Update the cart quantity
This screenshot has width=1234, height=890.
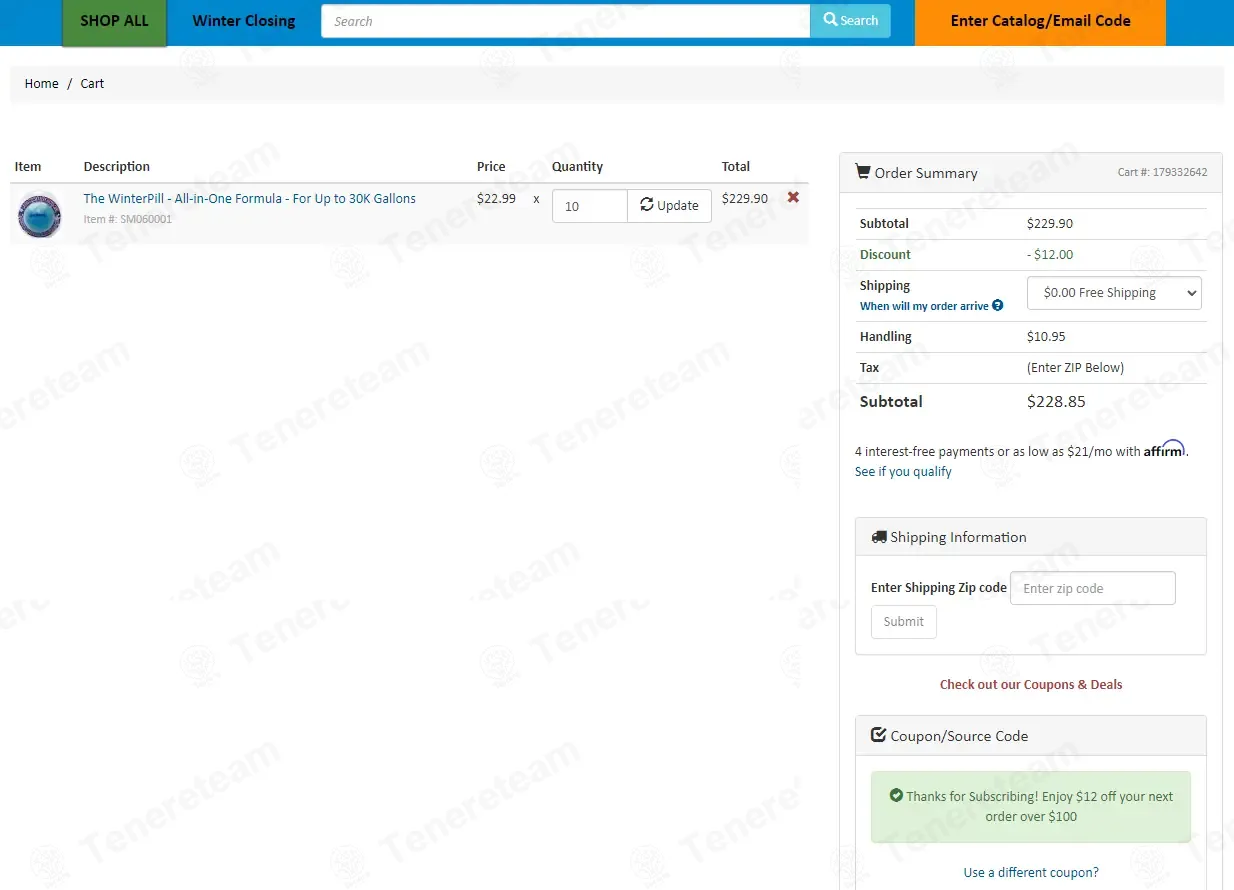click(670, 205)
